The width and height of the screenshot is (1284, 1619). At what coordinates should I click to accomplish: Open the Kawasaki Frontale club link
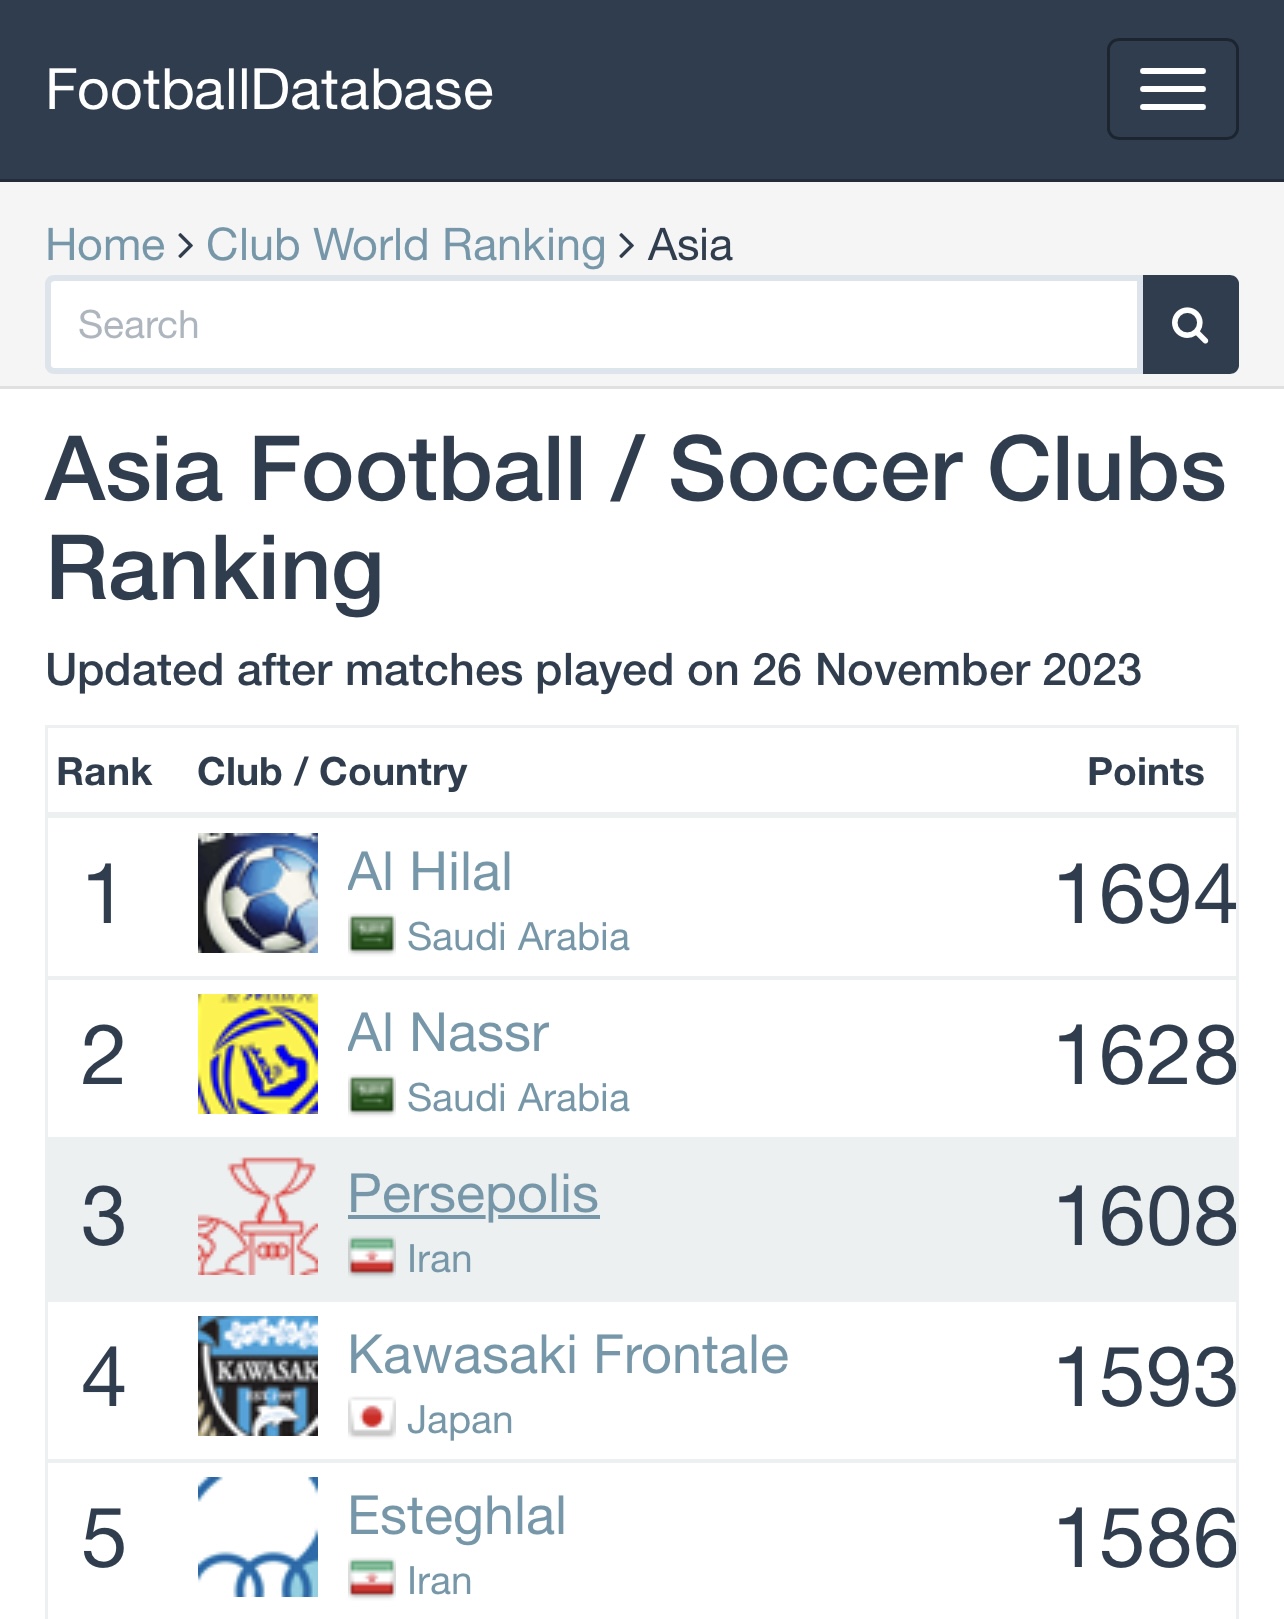(x=568, y=1355)
